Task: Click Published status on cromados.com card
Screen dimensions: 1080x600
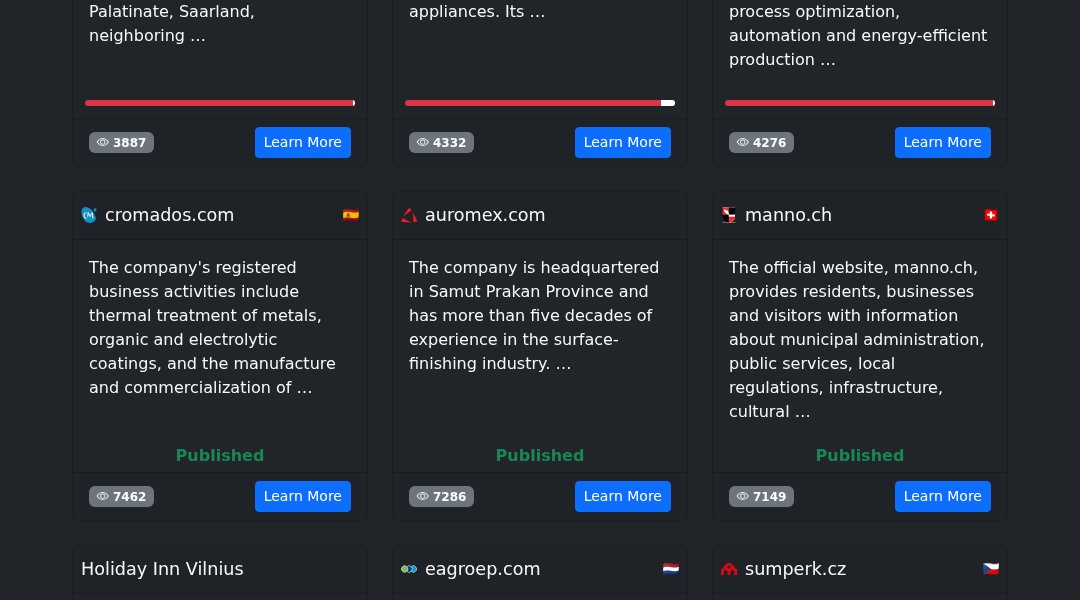Action: point(220,455)
